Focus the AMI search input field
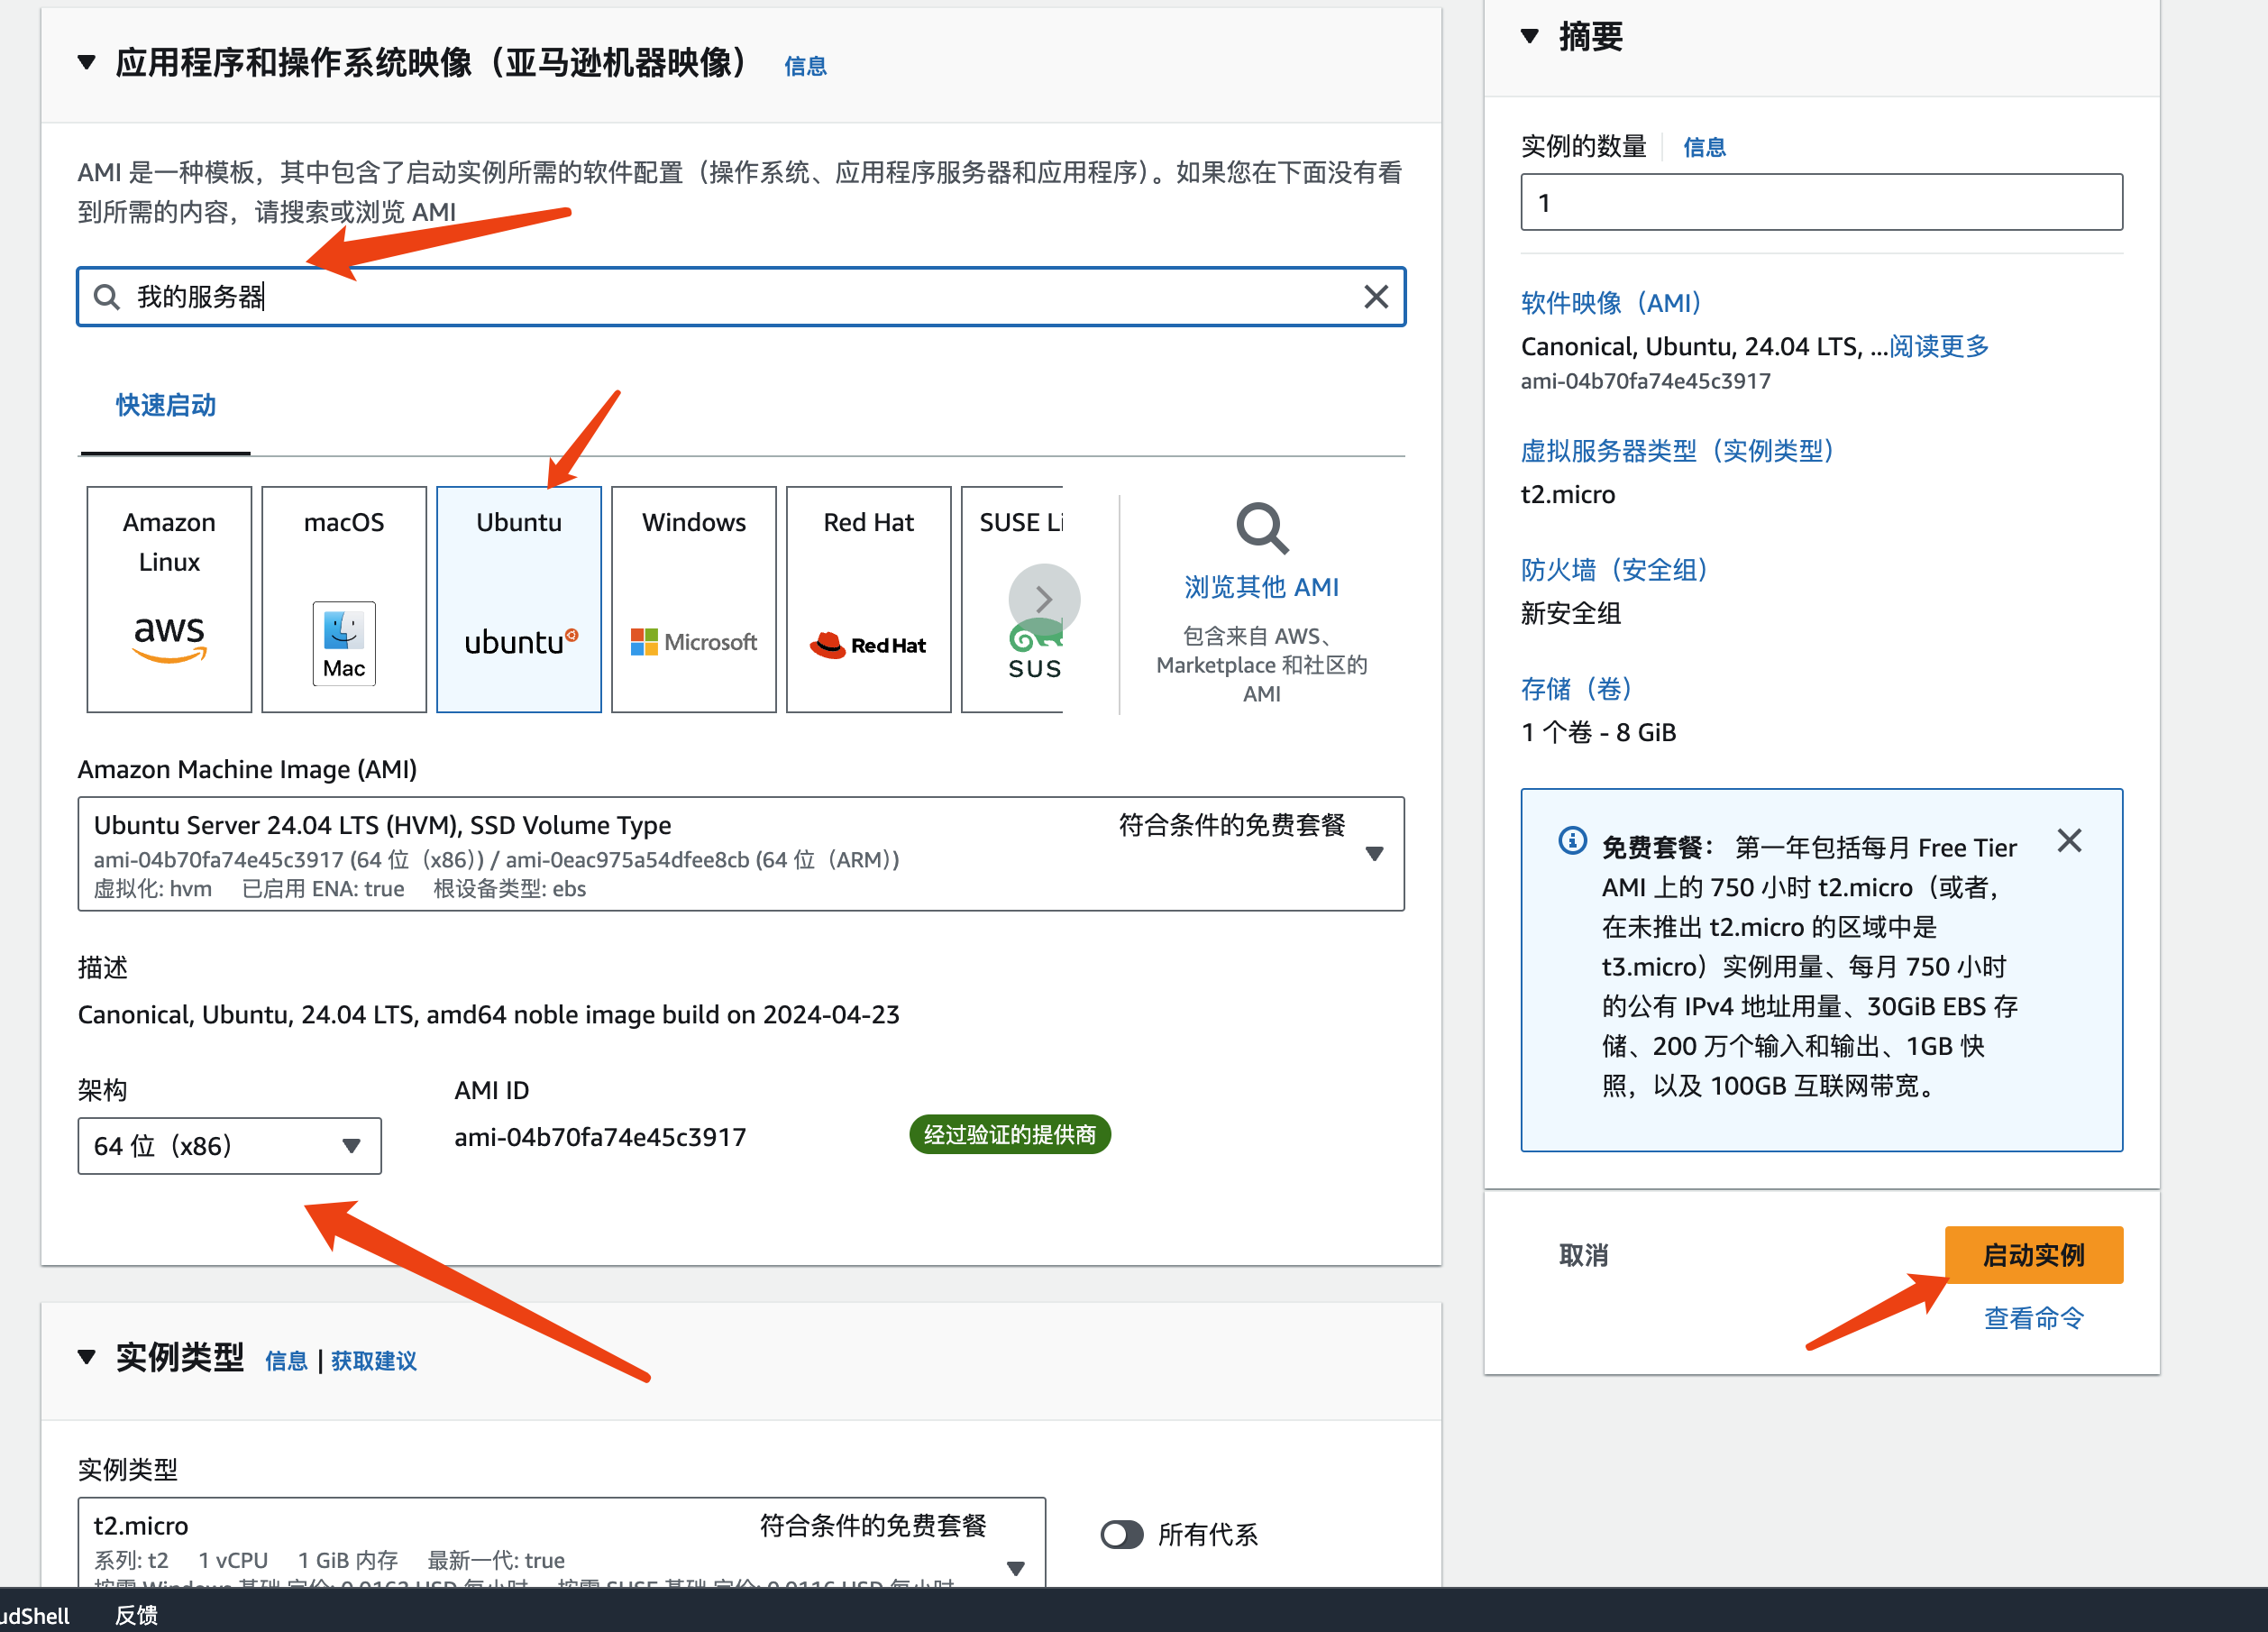 tap(741, 297)
